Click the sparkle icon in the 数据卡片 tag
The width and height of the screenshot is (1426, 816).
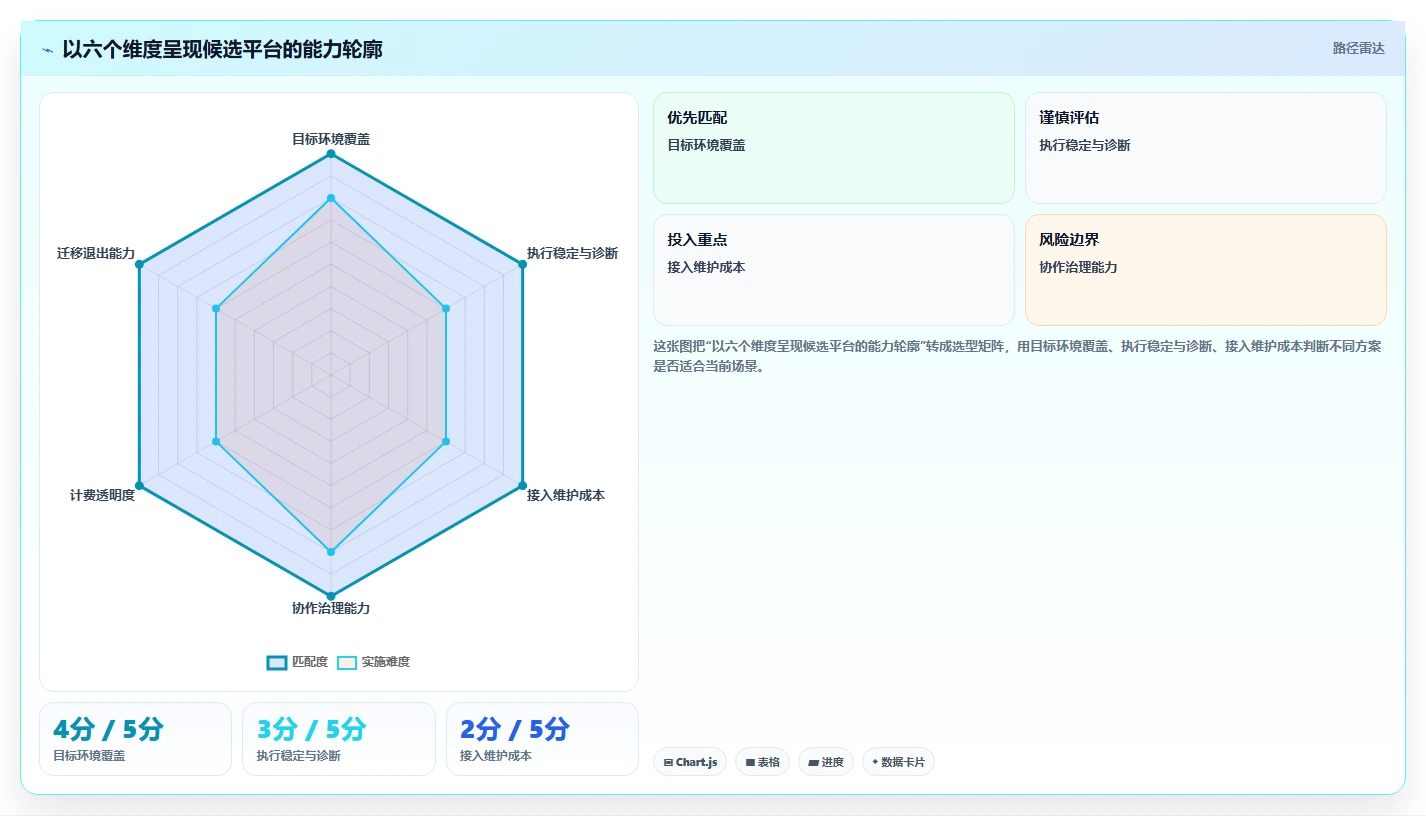[875, 762]
